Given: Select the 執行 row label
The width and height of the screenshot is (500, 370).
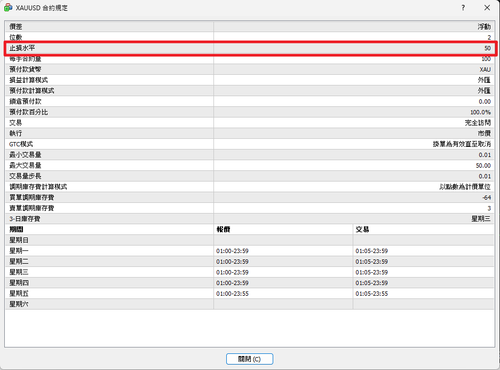Looking at the screenshot, I should coord(16,133).
